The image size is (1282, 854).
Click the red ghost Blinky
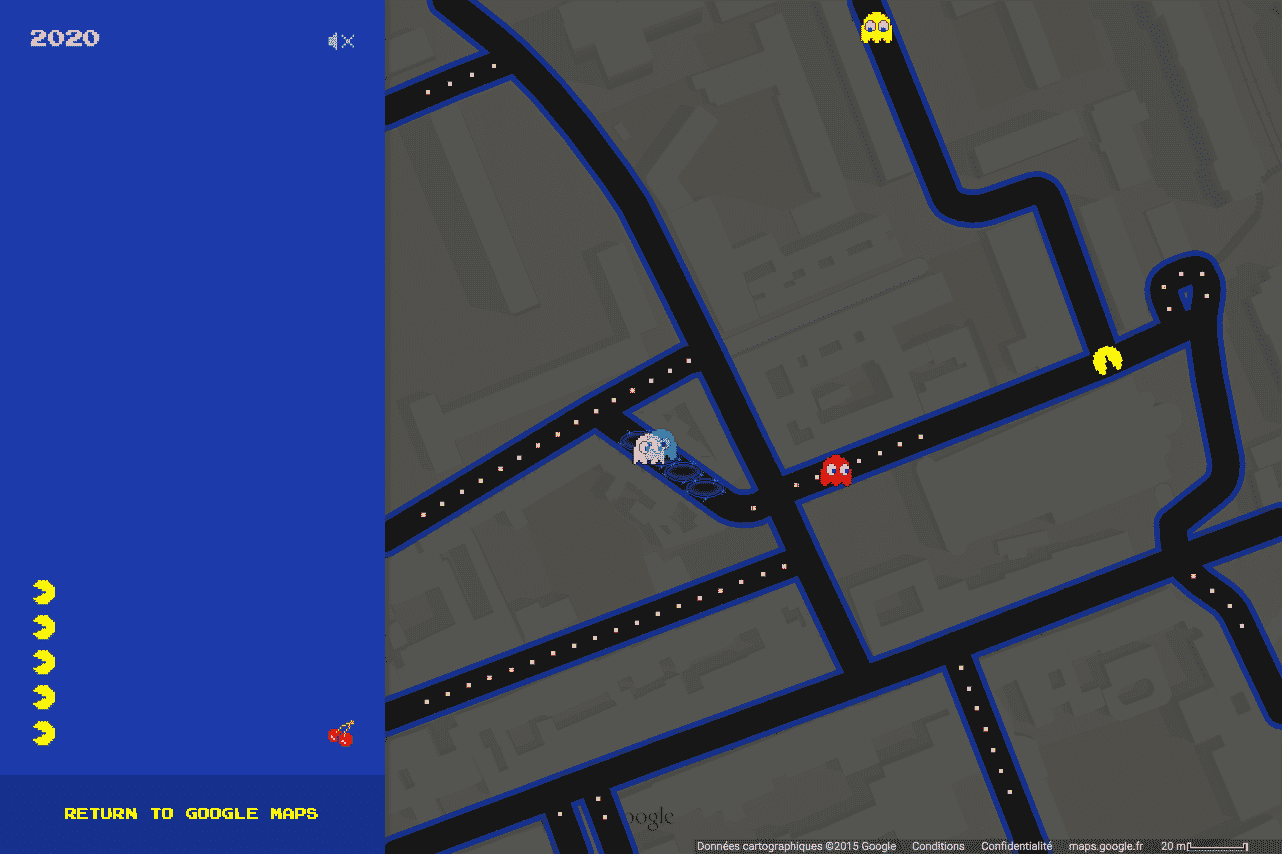point(836,470)
